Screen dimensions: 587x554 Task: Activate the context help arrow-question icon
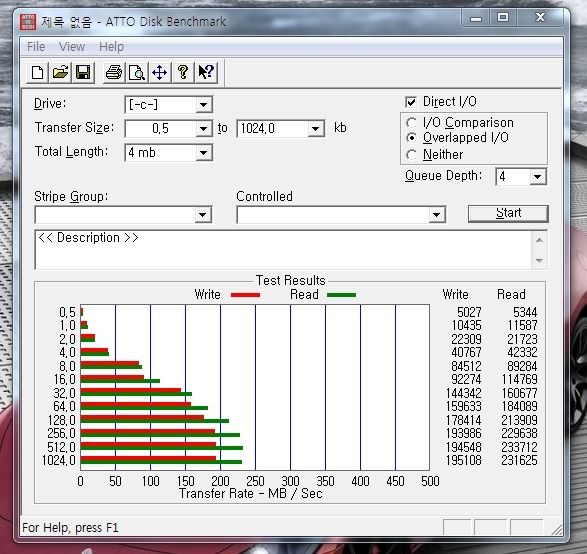click(x=206, y=72)
